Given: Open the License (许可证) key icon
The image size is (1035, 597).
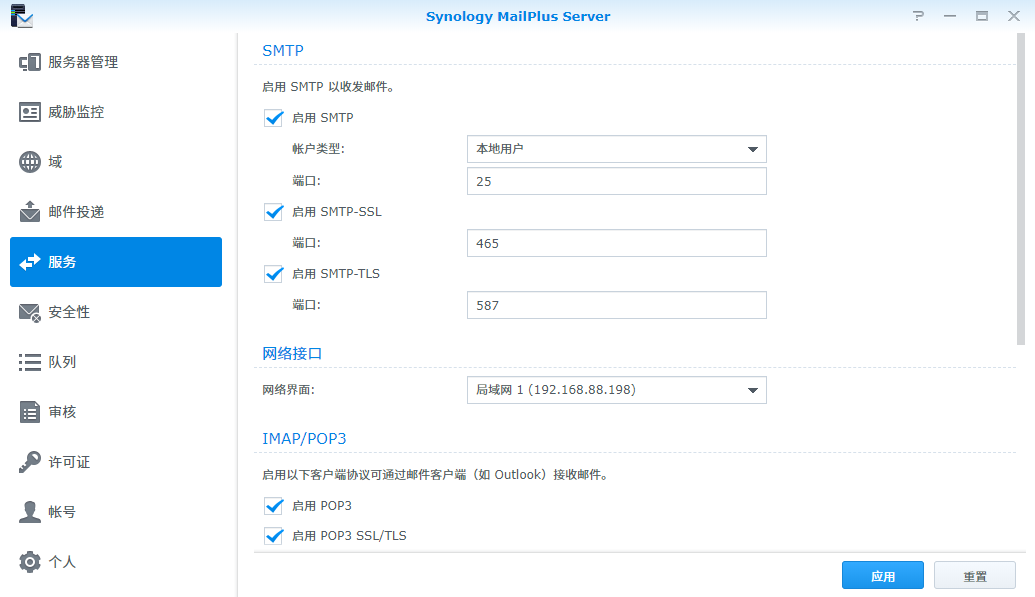Looking at the screenshot, I should pos(30,462).
